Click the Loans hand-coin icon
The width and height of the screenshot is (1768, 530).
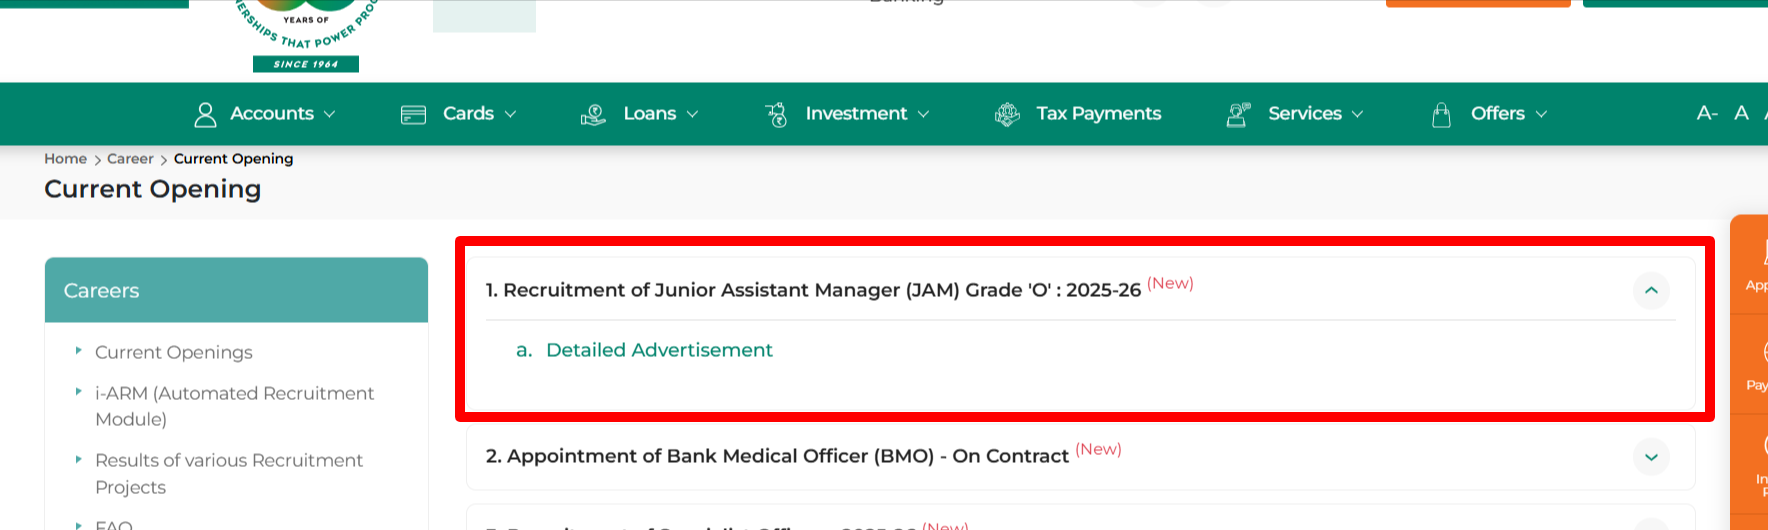[x=593, y=115]
